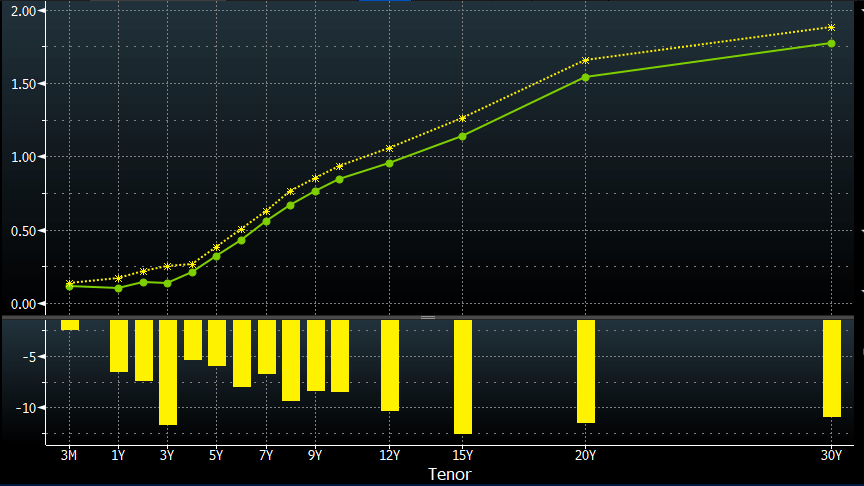864x486 pixels.
Task: Select the green 5Y data point
Action: 216,257
